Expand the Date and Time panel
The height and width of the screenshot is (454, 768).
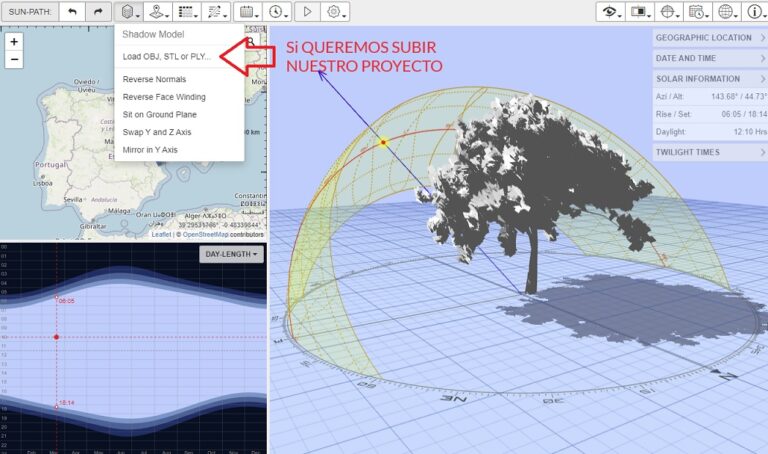point(711,58)
